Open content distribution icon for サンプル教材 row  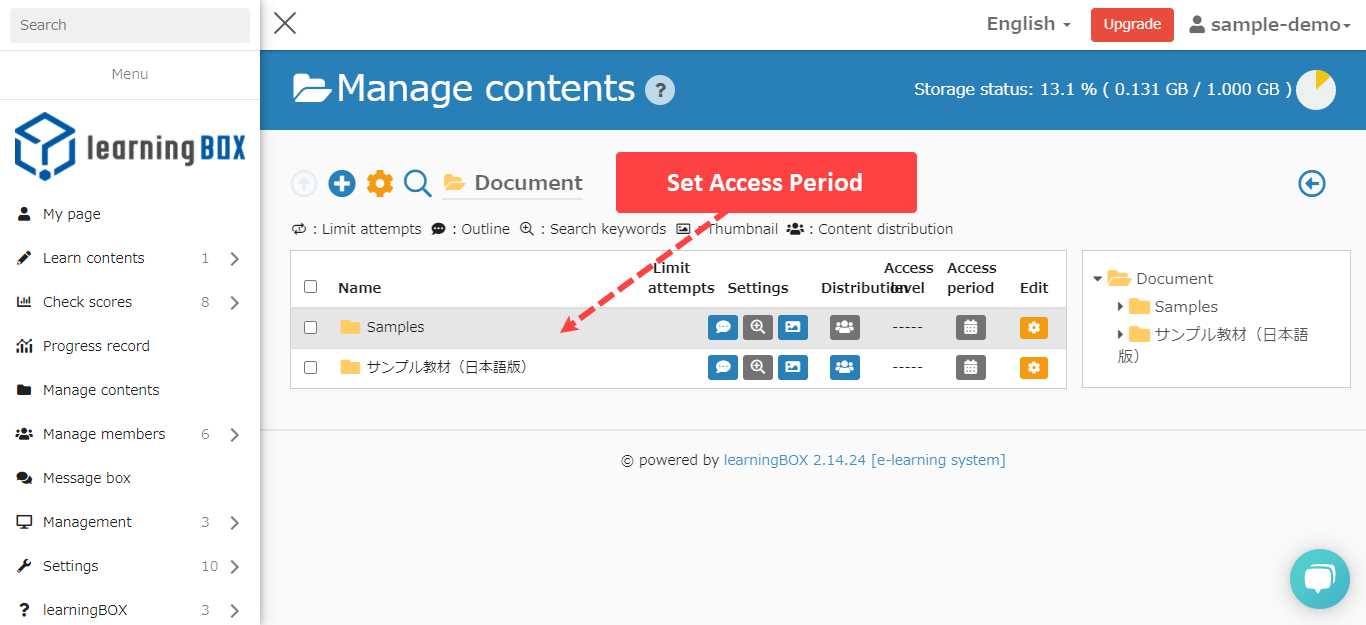pyautogui.click(x=845, y=367)
